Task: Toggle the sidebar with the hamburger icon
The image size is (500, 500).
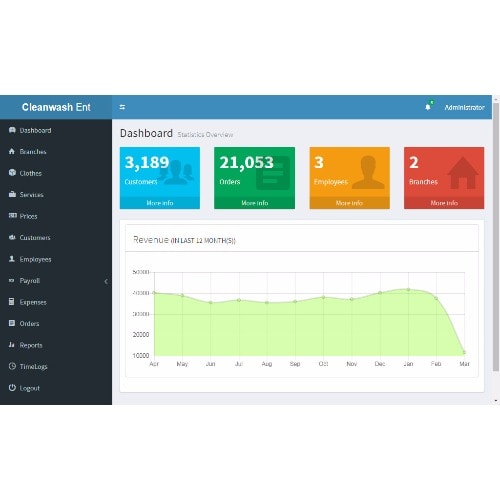Action: click(122, 107)
